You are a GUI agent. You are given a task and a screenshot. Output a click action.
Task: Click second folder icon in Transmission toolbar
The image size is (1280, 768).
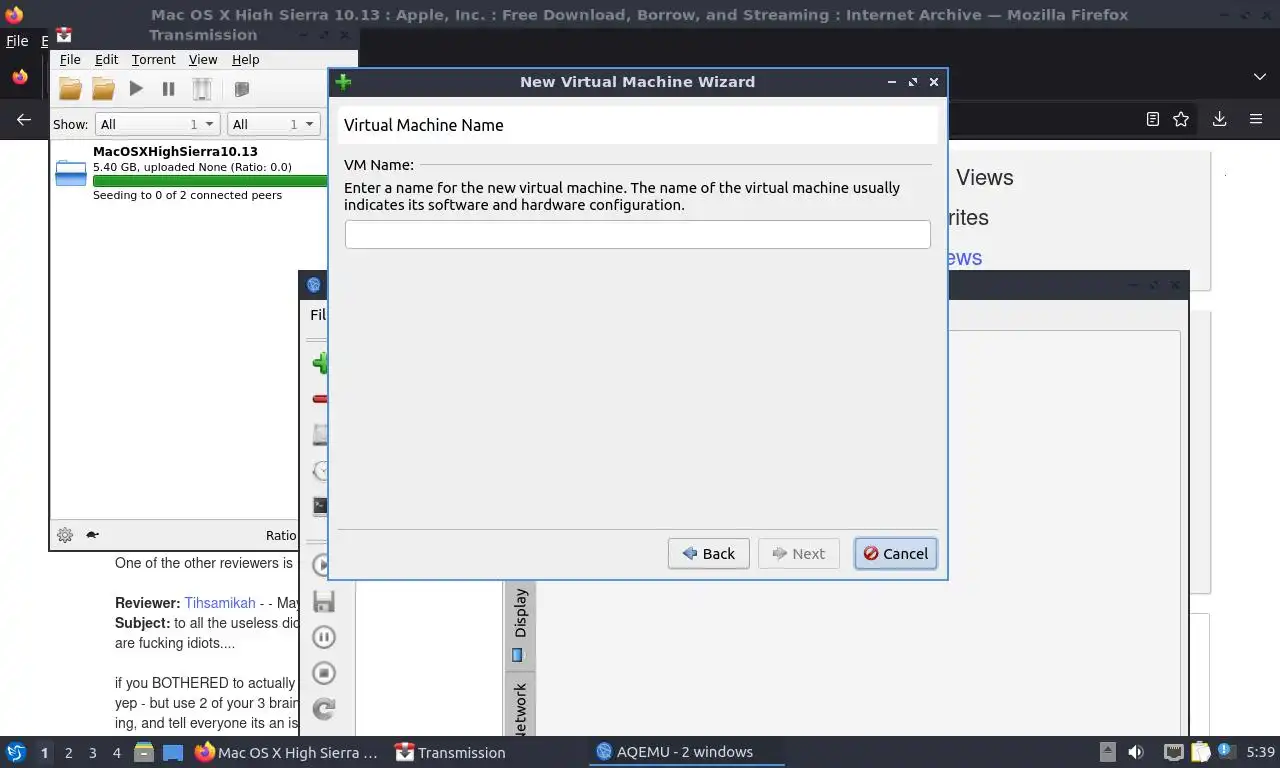tap(103, 89)
